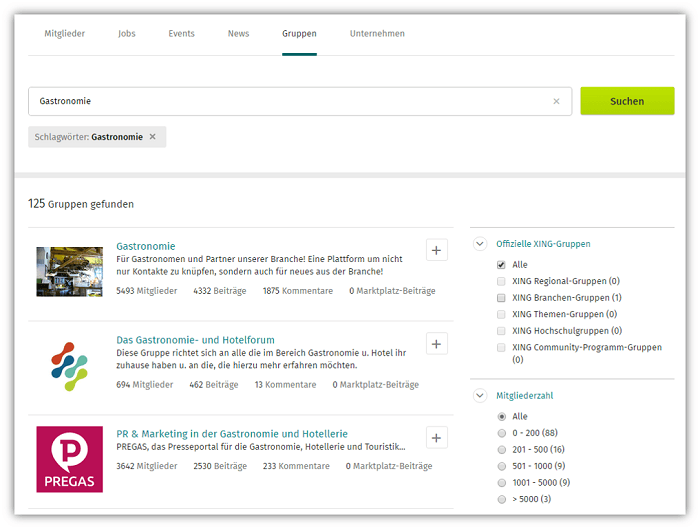Open PR & Marketing in der Gastronomie link

coord(232,434)
